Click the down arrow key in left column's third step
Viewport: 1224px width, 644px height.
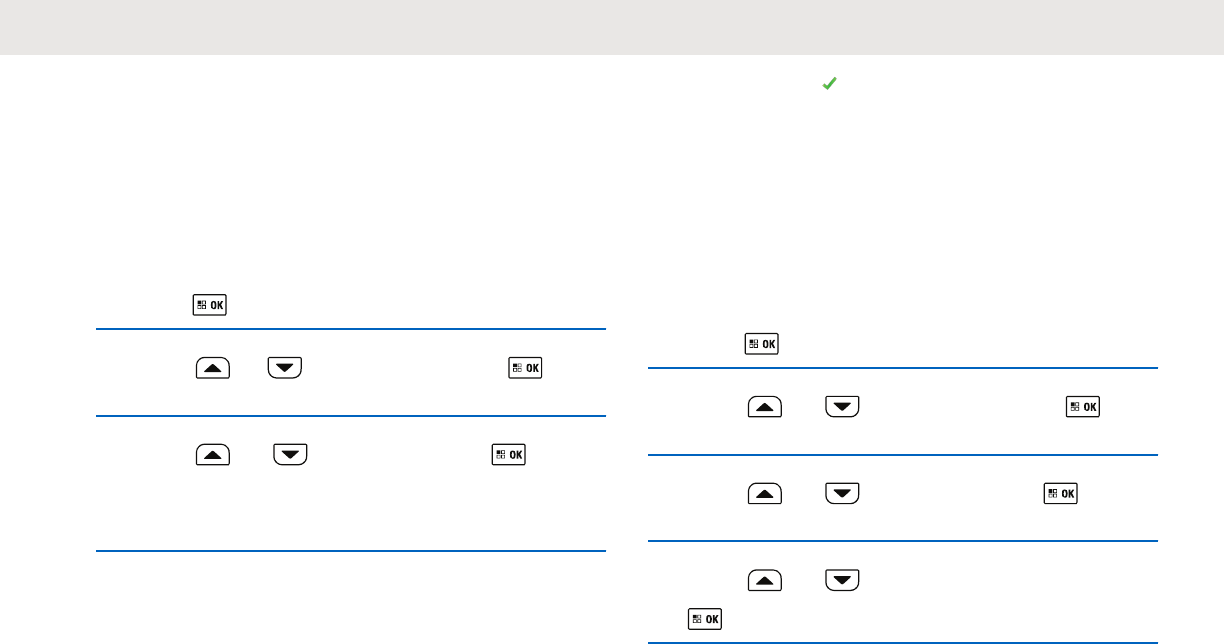[x=290, y=456]
